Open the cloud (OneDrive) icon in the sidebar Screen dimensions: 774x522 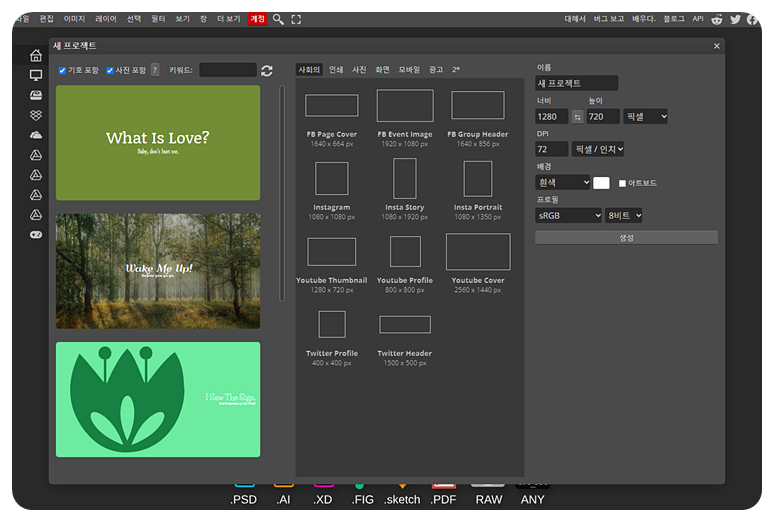(x=36, y=135)
